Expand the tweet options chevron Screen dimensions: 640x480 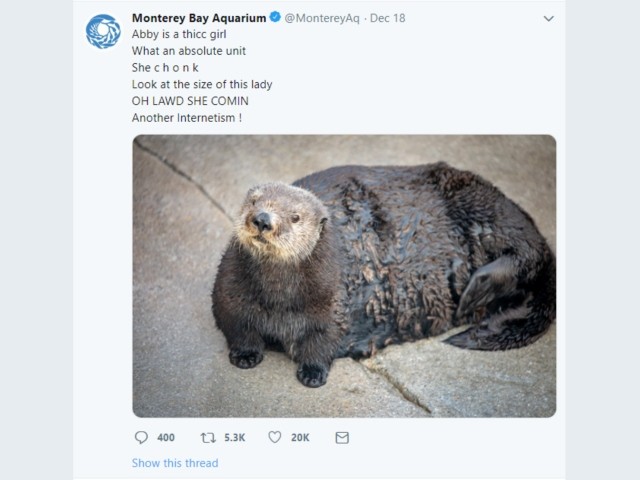549,18
